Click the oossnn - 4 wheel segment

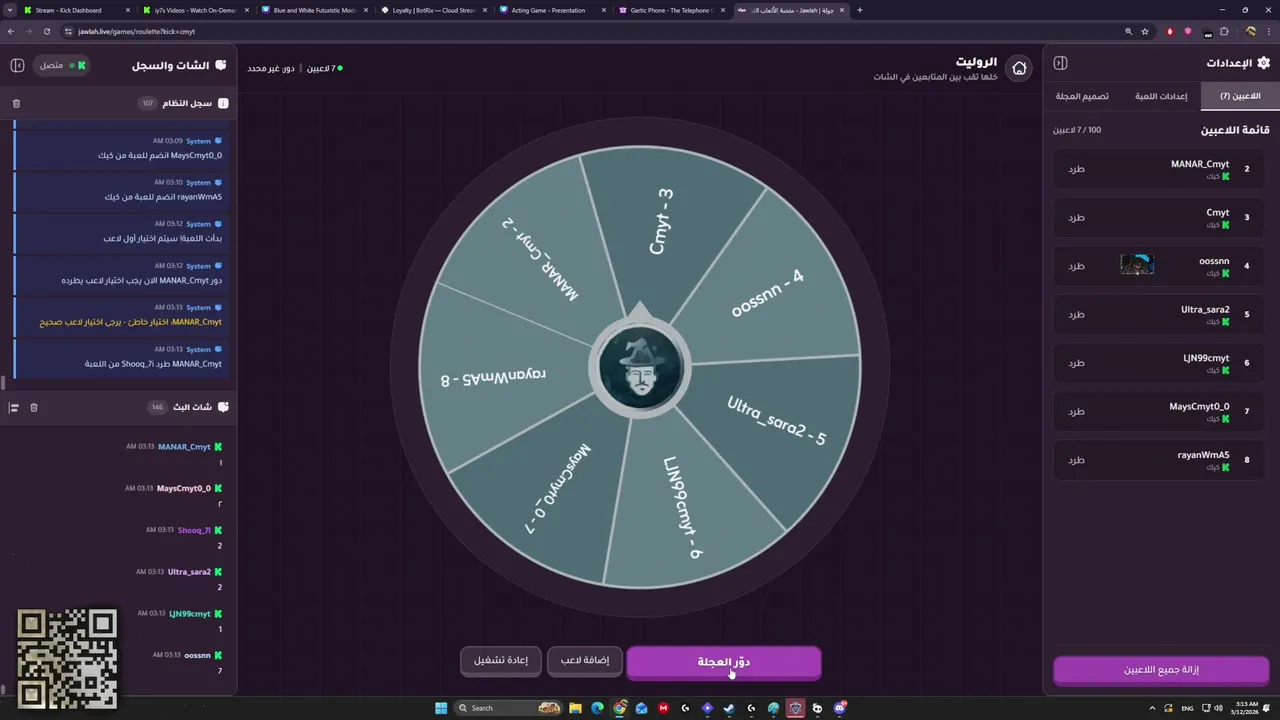point(768,293)
